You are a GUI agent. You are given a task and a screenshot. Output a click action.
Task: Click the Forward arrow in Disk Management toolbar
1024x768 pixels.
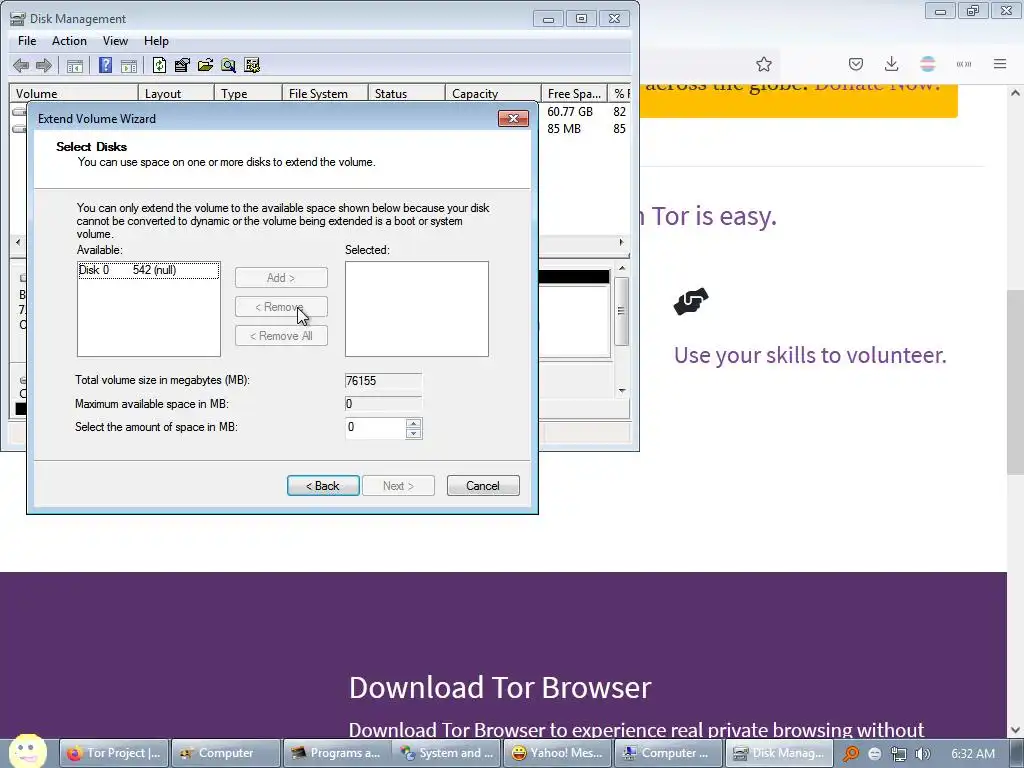click(x=44, y=65)
